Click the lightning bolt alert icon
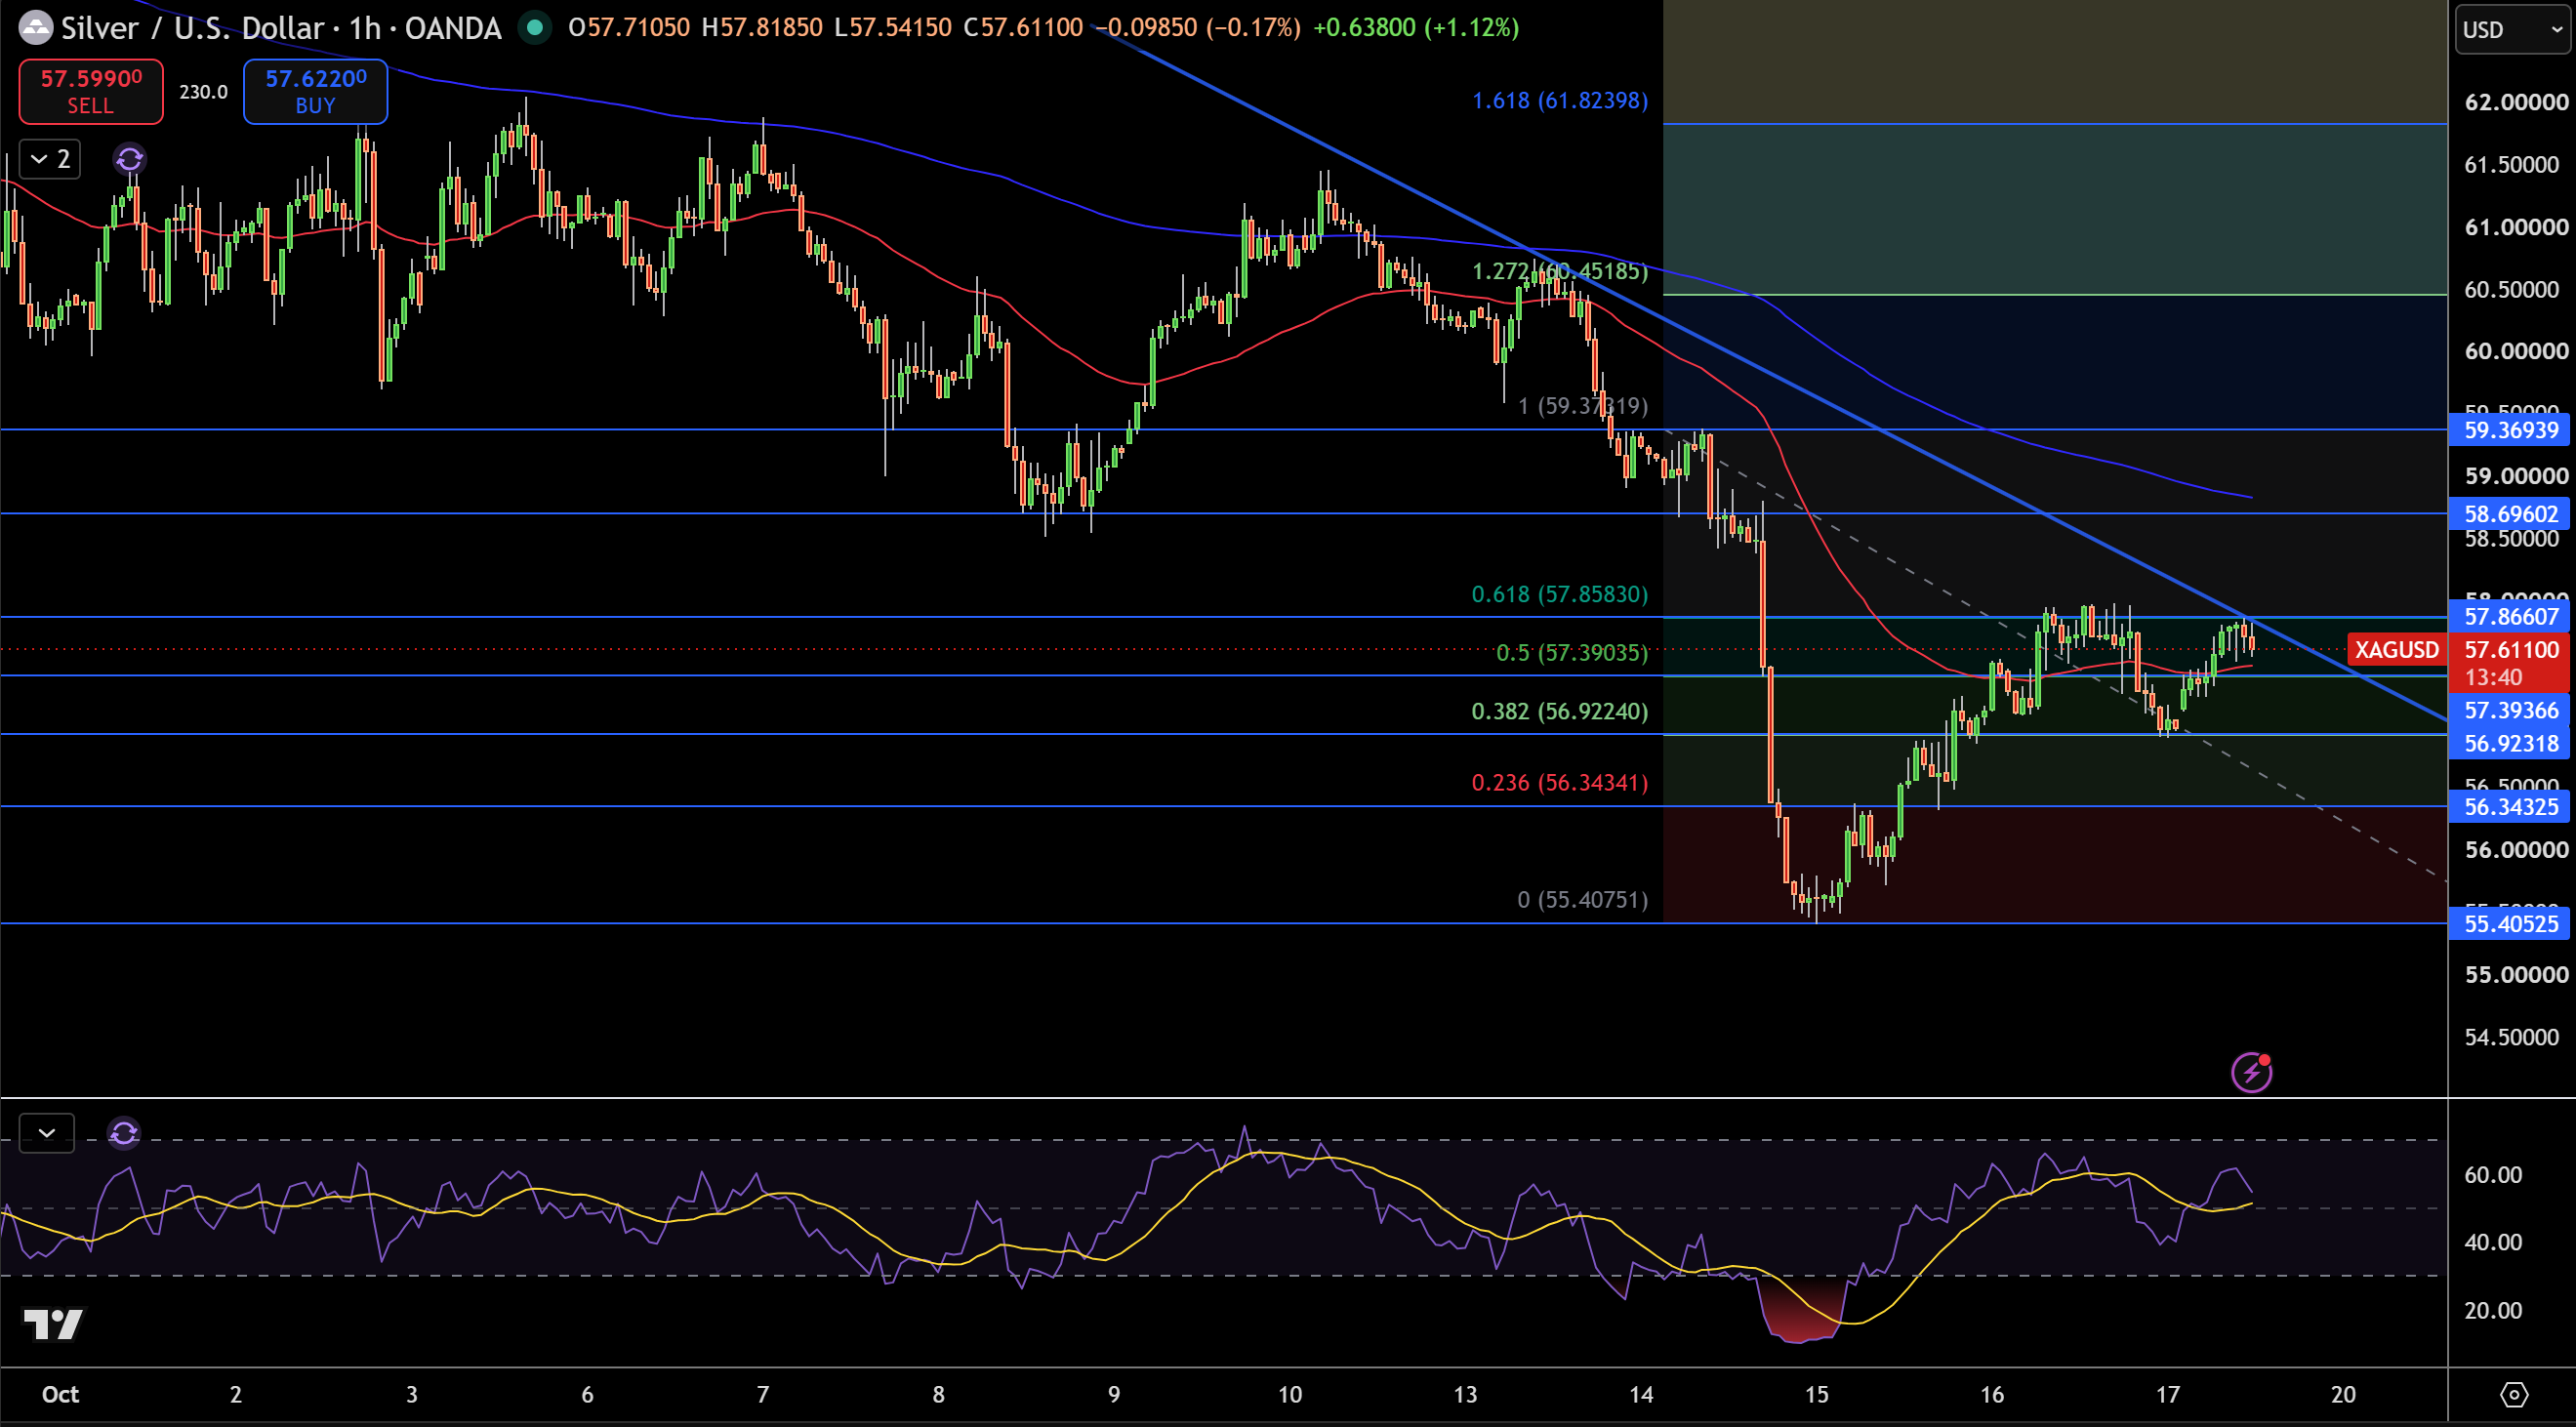The height and width of the screenshot is (1427, 2576). pyautogui.click(x=2251, y=1072)
